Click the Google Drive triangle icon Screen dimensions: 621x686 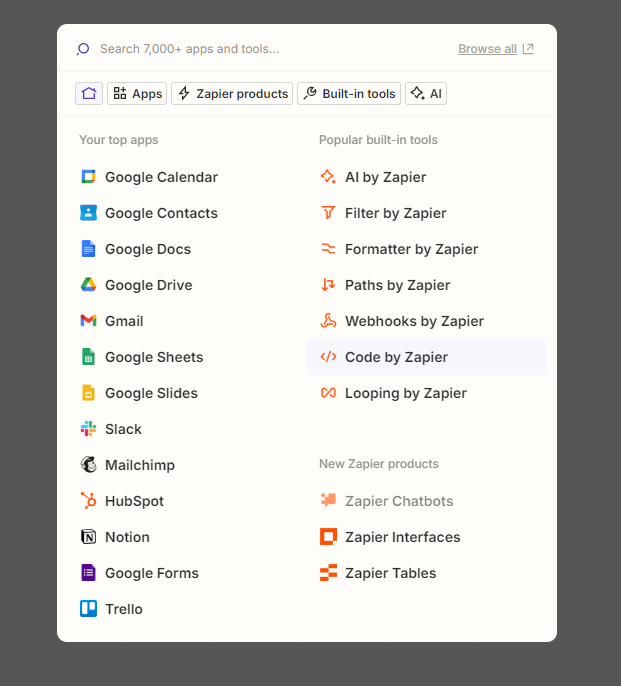(x=88, y=285)
